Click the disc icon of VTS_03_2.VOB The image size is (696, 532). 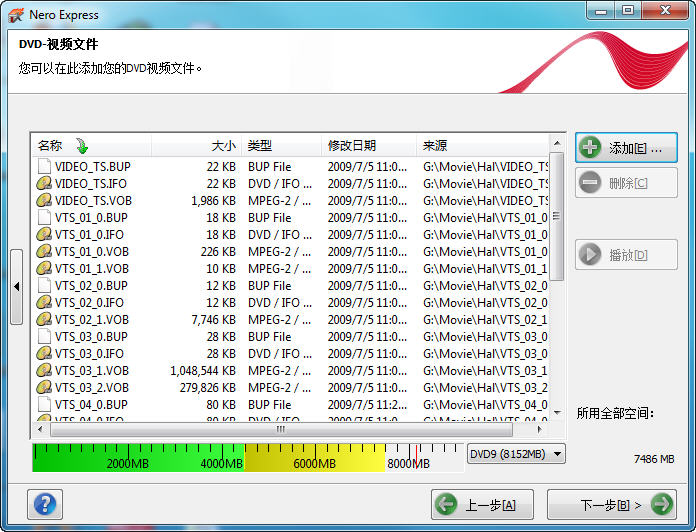(x=44, y=387)
